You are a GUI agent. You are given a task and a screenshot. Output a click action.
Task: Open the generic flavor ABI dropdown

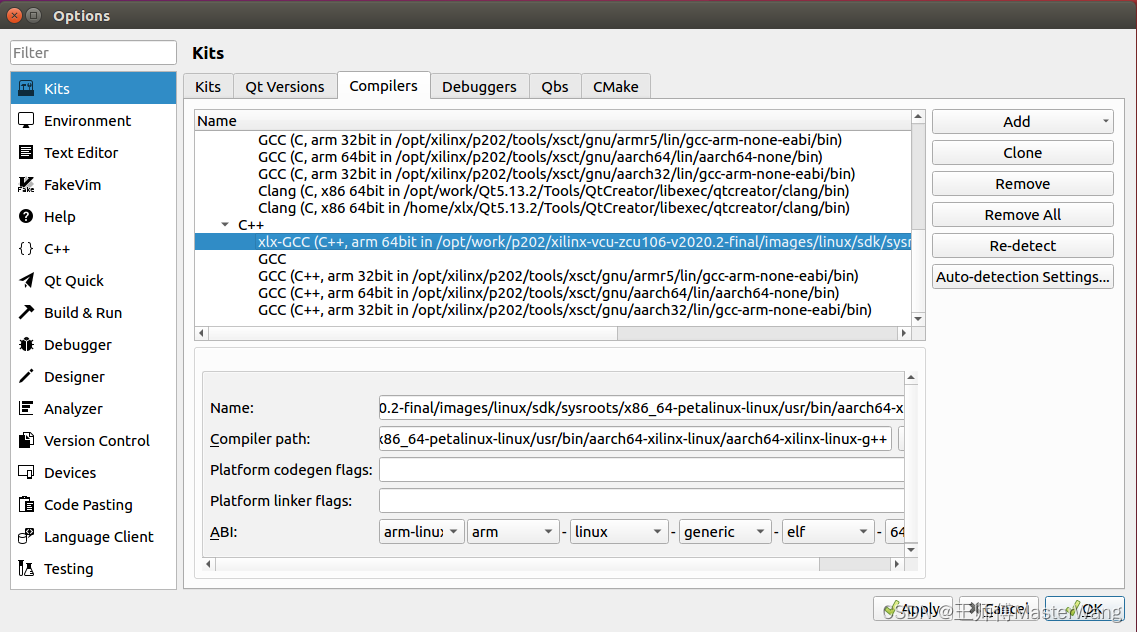coord(724,532)
